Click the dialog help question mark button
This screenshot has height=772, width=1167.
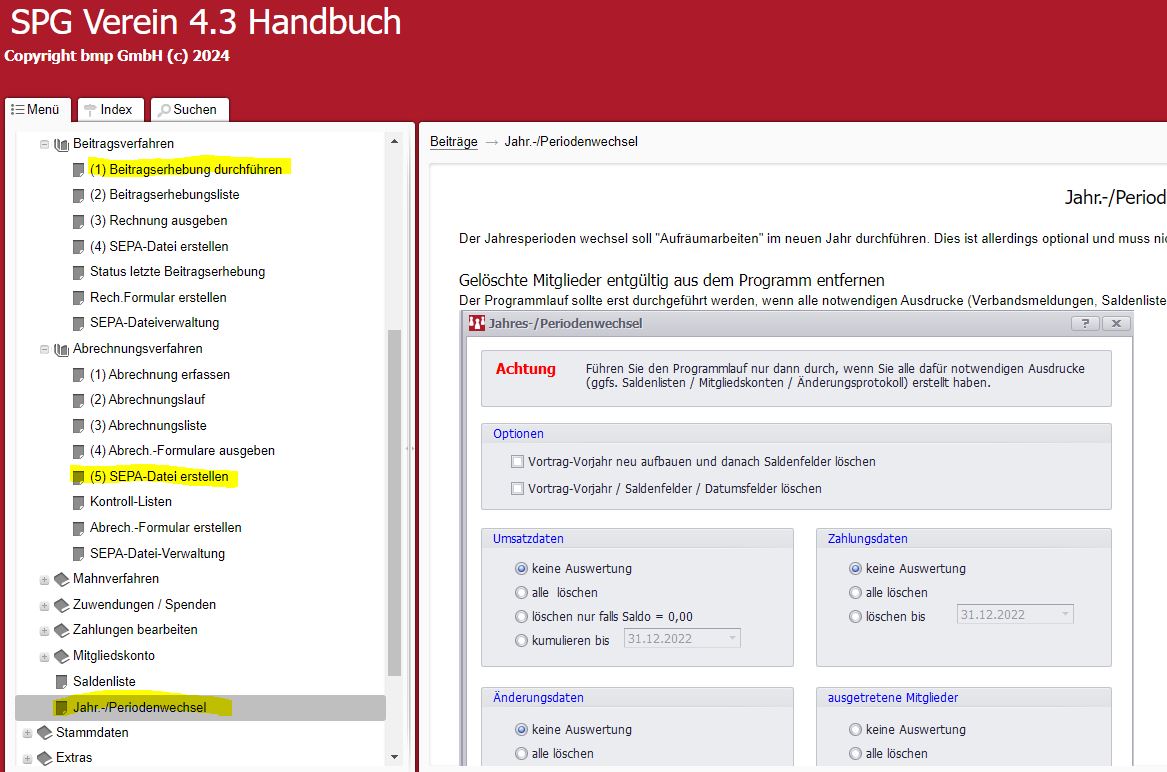point(1085,323)
